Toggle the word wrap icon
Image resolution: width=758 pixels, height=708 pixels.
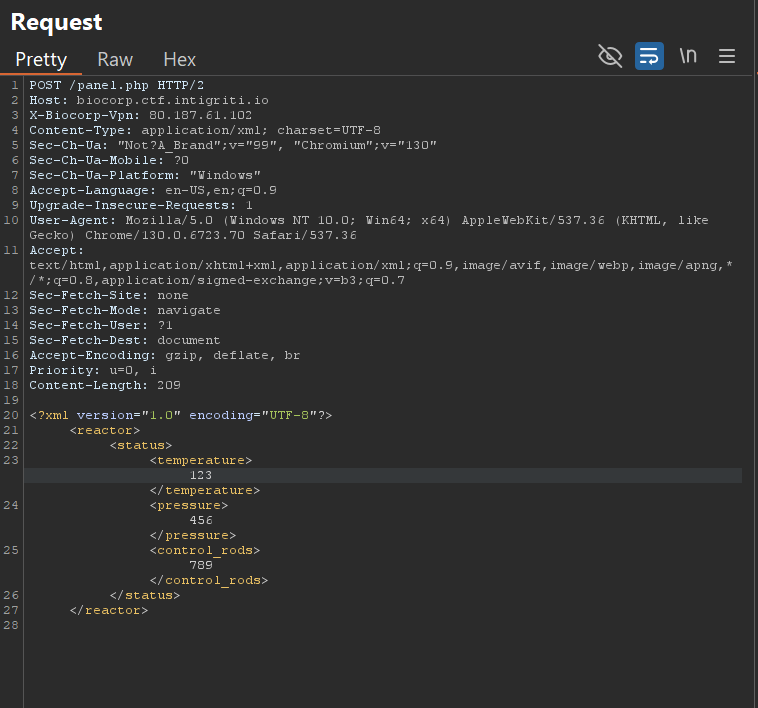pos(649,56)
